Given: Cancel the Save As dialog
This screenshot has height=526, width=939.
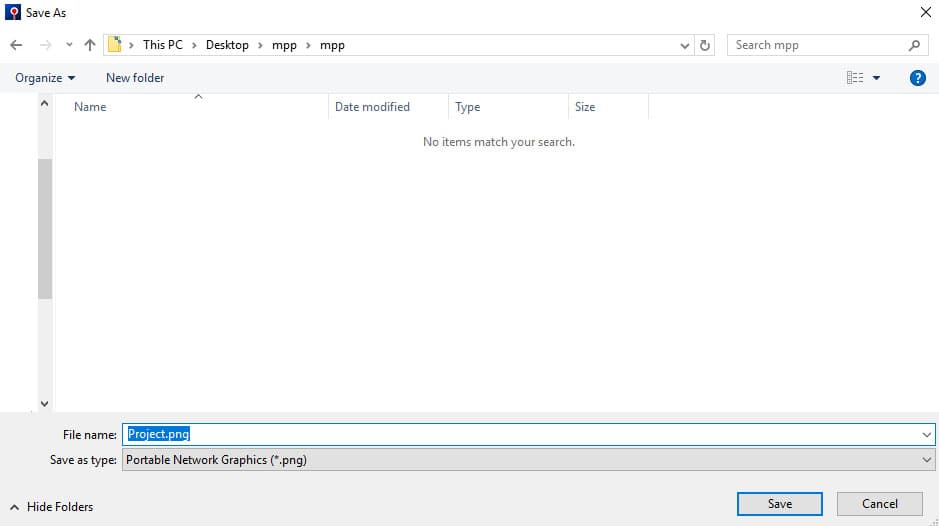Looking at the screenshot, I should 879,504.
